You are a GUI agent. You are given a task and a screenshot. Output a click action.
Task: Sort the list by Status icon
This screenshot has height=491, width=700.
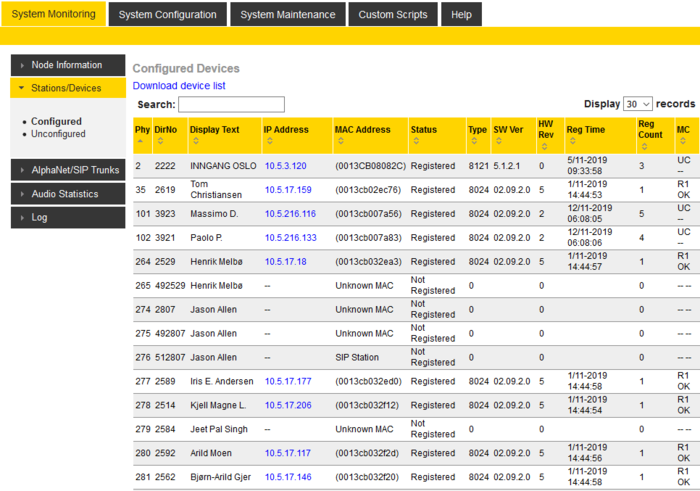(414, 141)
